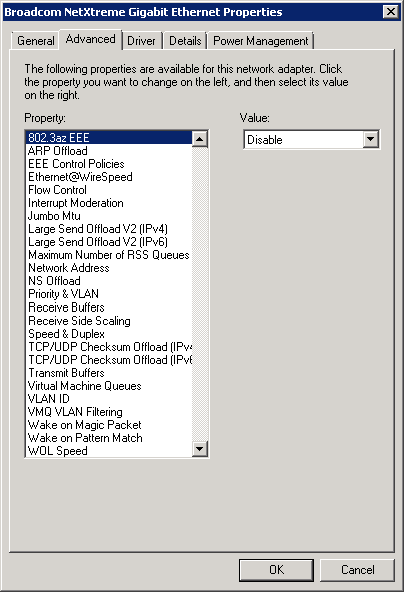
Task: Click the OK button
Action: (276, 570)
